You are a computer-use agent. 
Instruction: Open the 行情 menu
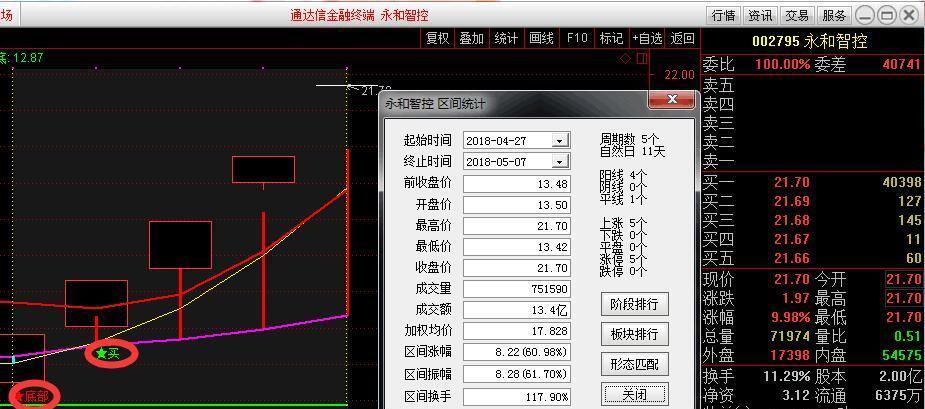pyautogui.click(x=723, y=15)
